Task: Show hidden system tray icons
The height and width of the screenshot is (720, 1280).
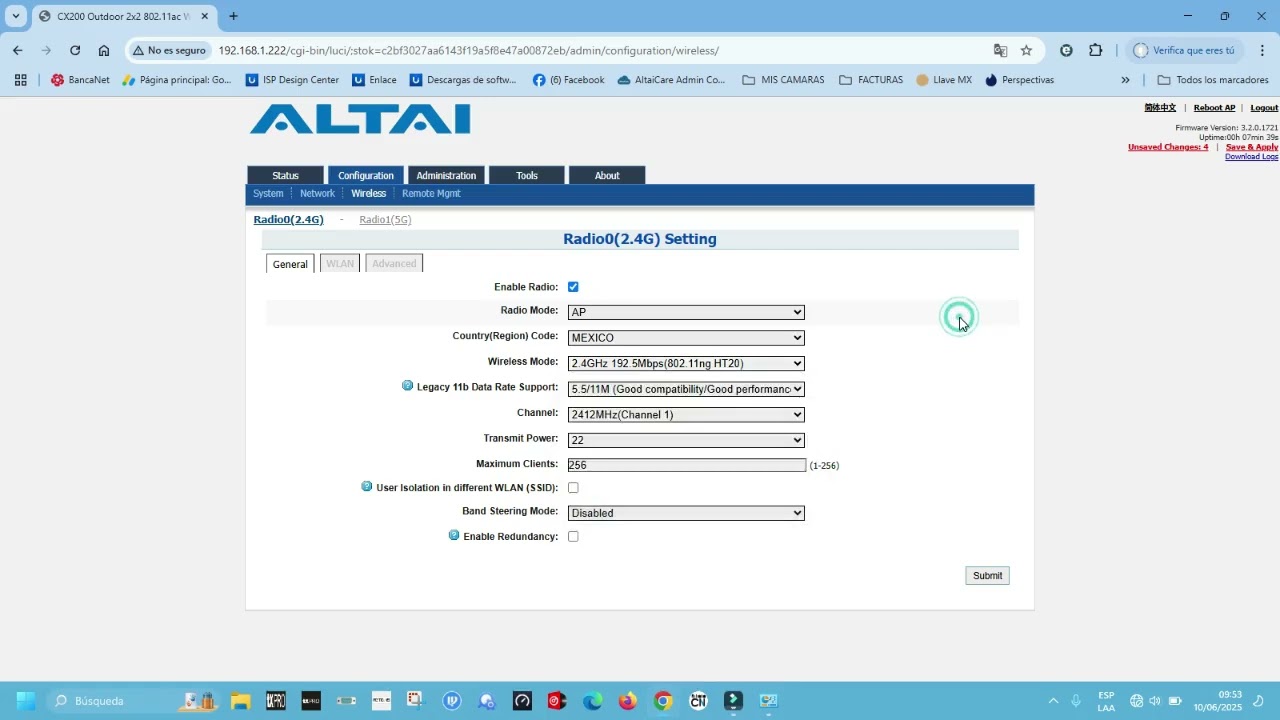Action: [1052, 701]
